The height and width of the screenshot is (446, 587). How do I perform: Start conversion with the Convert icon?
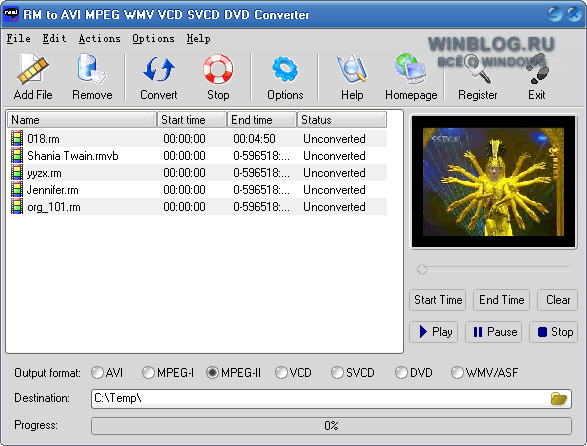(159, 69)
